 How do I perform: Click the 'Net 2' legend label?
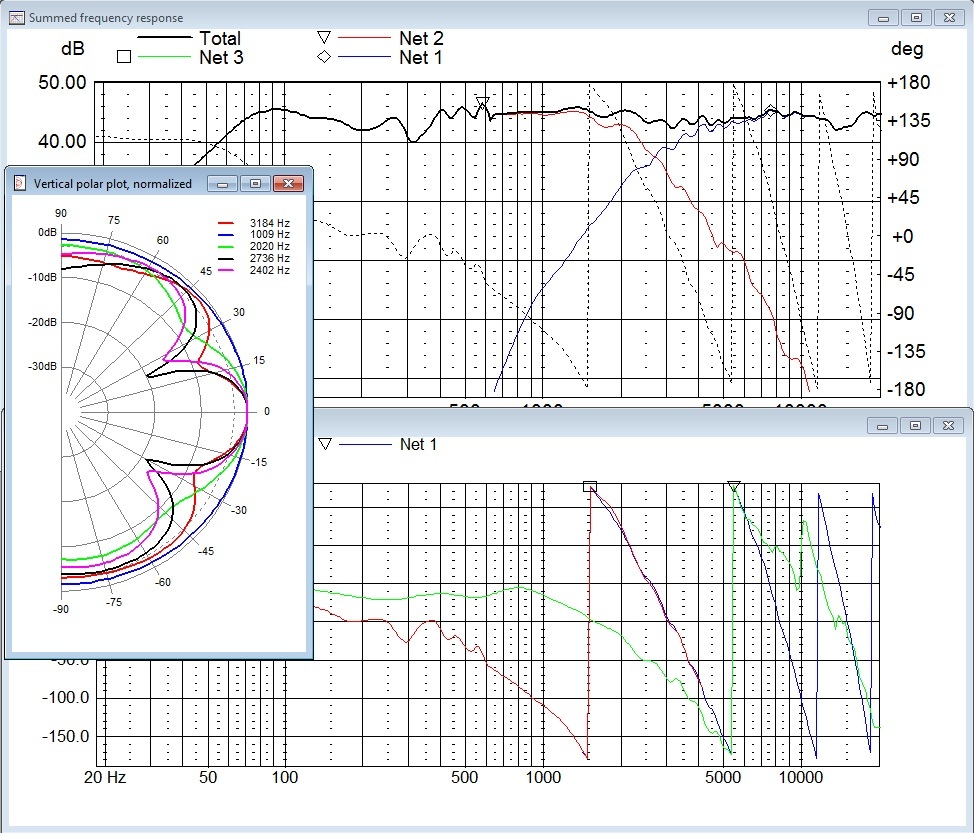tap(421, 38)
